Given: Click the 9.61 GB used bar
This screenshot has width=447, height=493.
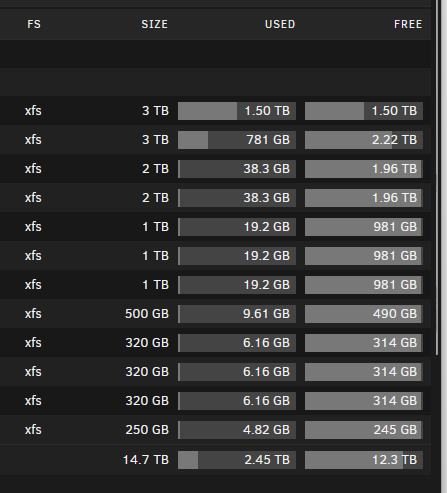Looking at the screenshot, I should pos(237,314).
